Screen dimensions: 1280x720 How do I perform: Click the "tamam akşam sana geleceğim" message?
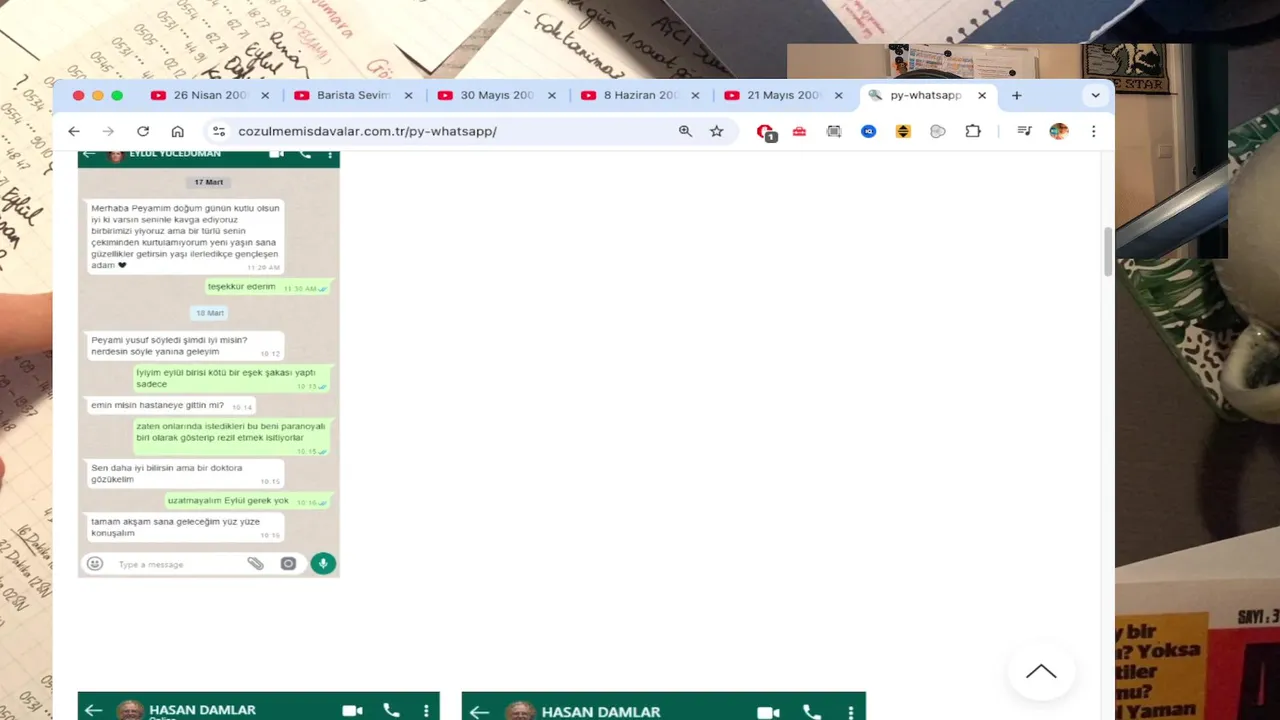185,528
